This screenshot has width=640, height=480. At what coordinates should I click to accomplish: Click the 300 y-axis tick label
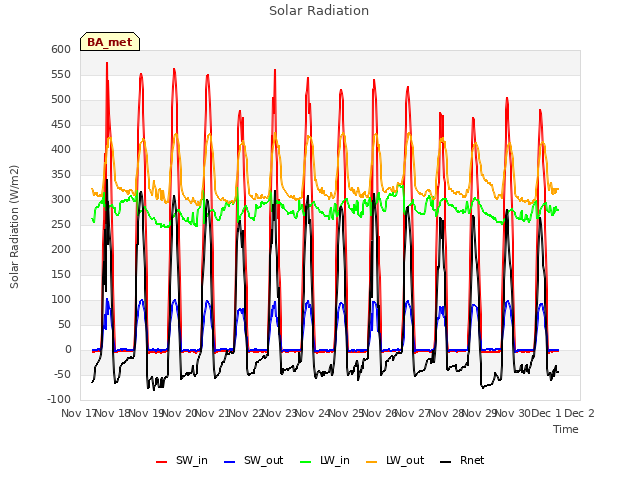61,199
